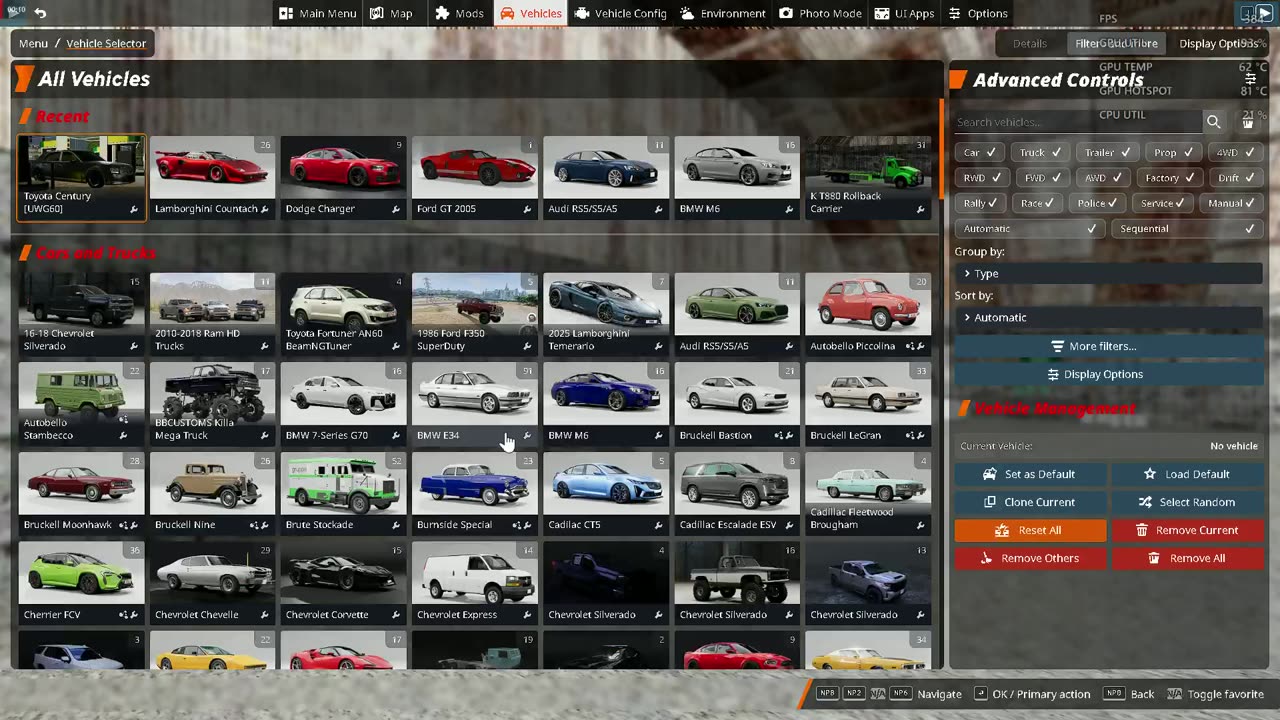Toggle the Manual transmission filter
Image resolution: width=1280 pixels, height=720 pixels.
click(x=1232, y=203)
